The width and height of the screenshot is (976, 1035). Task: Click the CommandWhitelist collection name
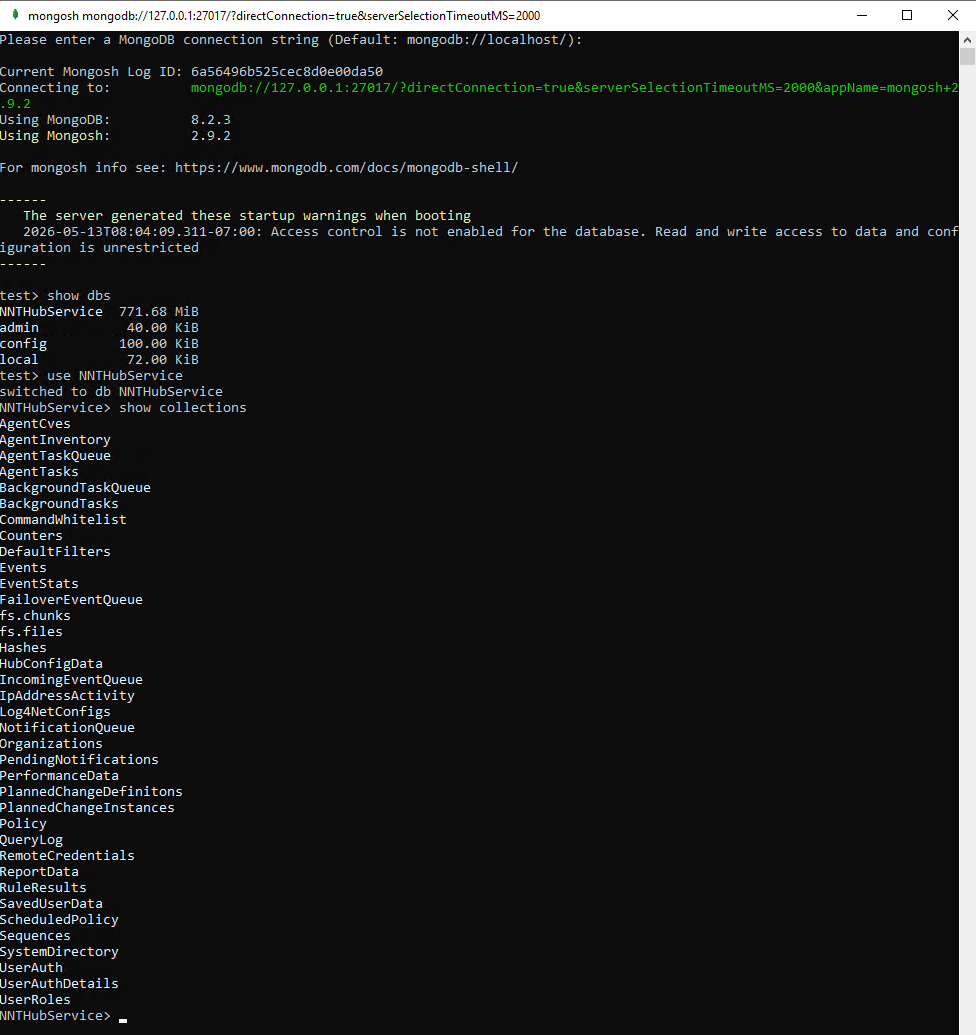tap(63, 519)
